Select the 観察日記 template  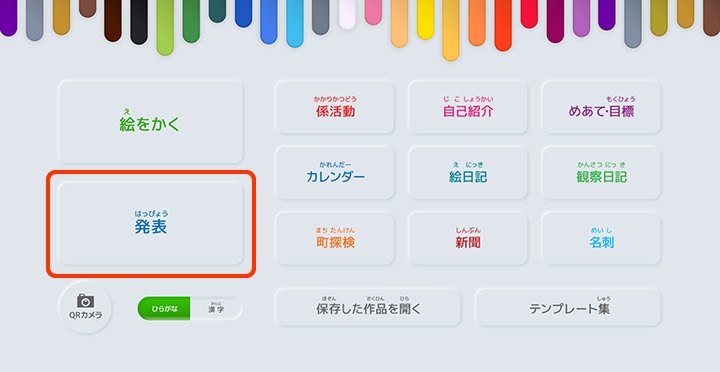point(601,173)
